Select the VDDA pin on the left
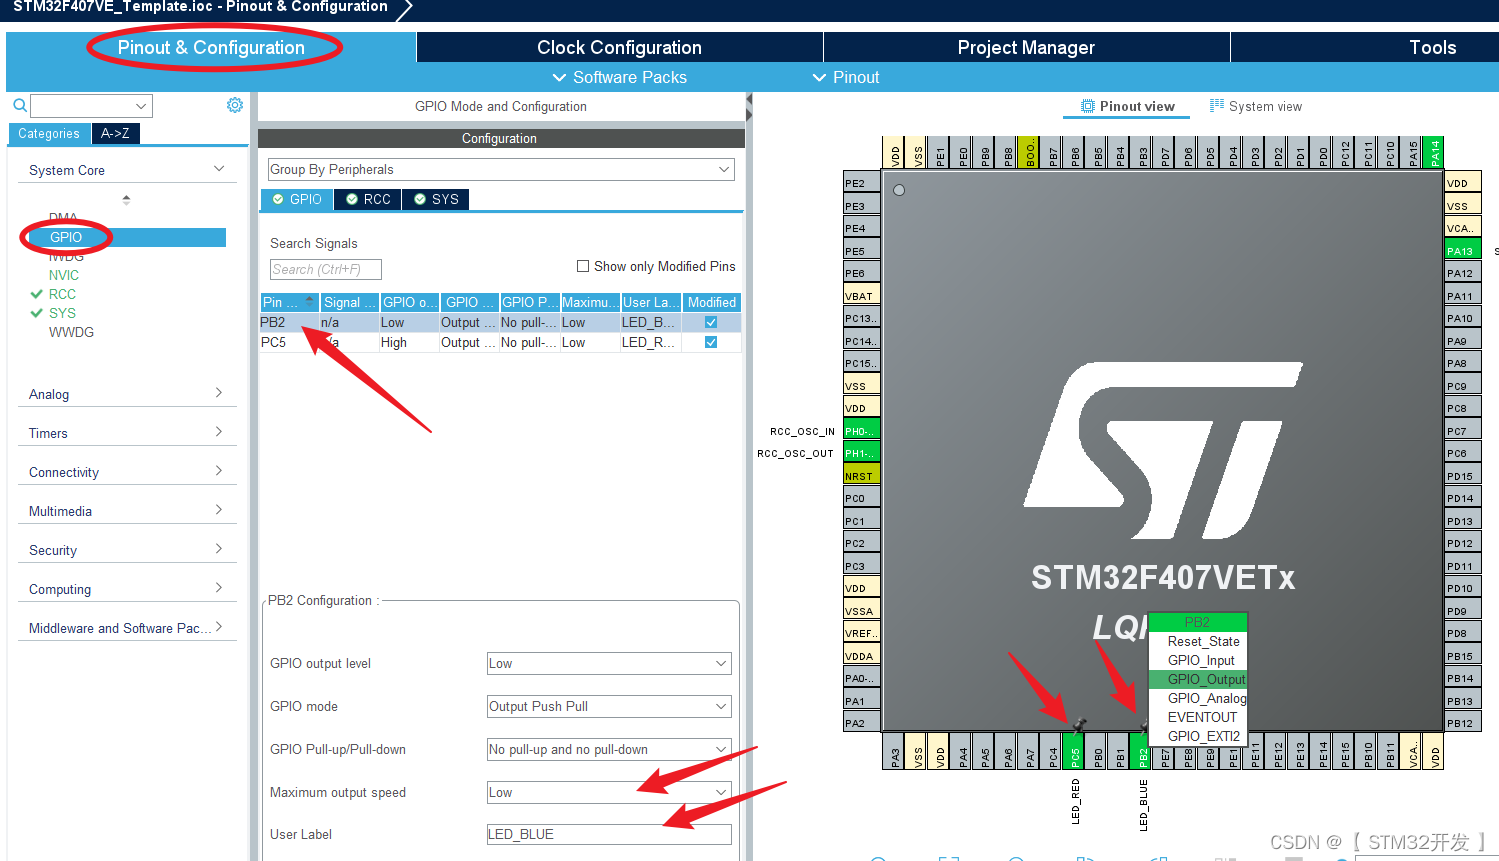1499x861 pixels. 861,655
